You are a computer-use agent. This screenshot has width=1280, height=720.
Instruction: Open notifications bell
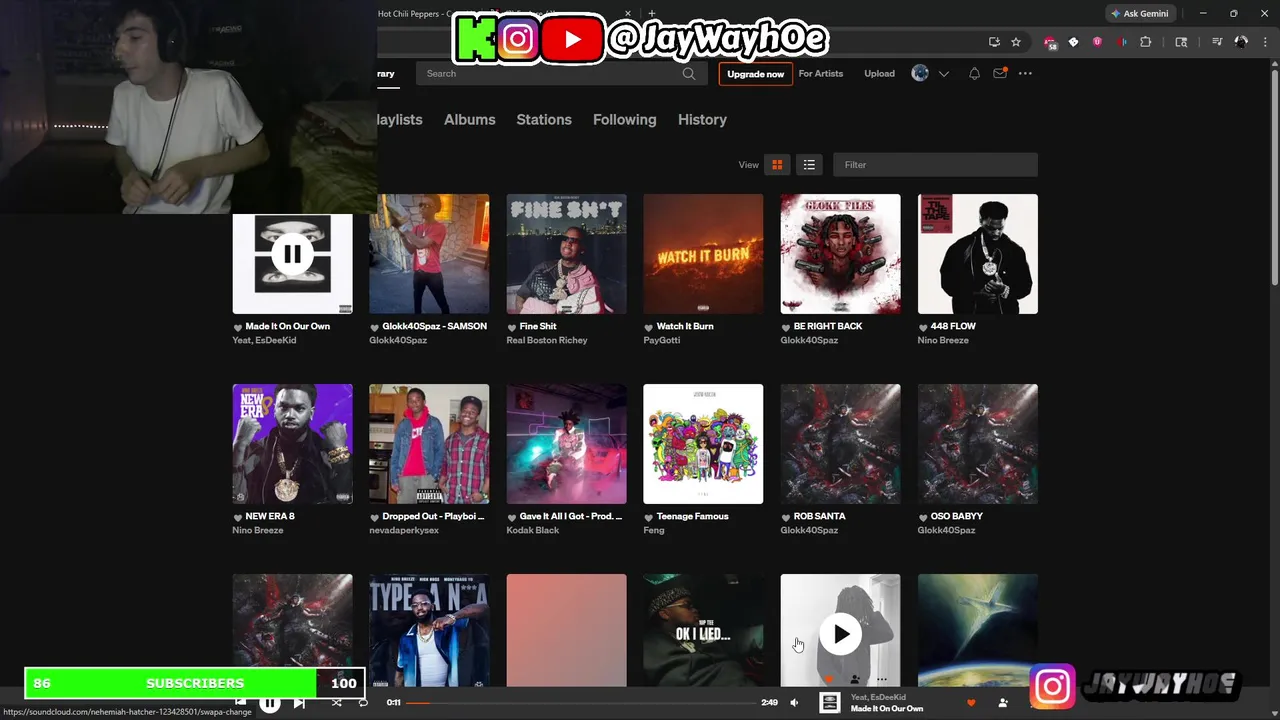click(974, 74)
